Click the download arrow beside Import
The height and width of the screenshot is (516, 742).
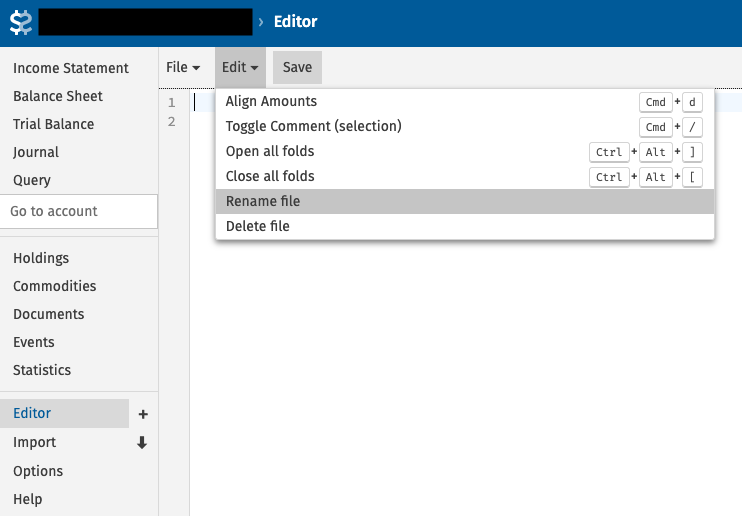pos(142,442)
